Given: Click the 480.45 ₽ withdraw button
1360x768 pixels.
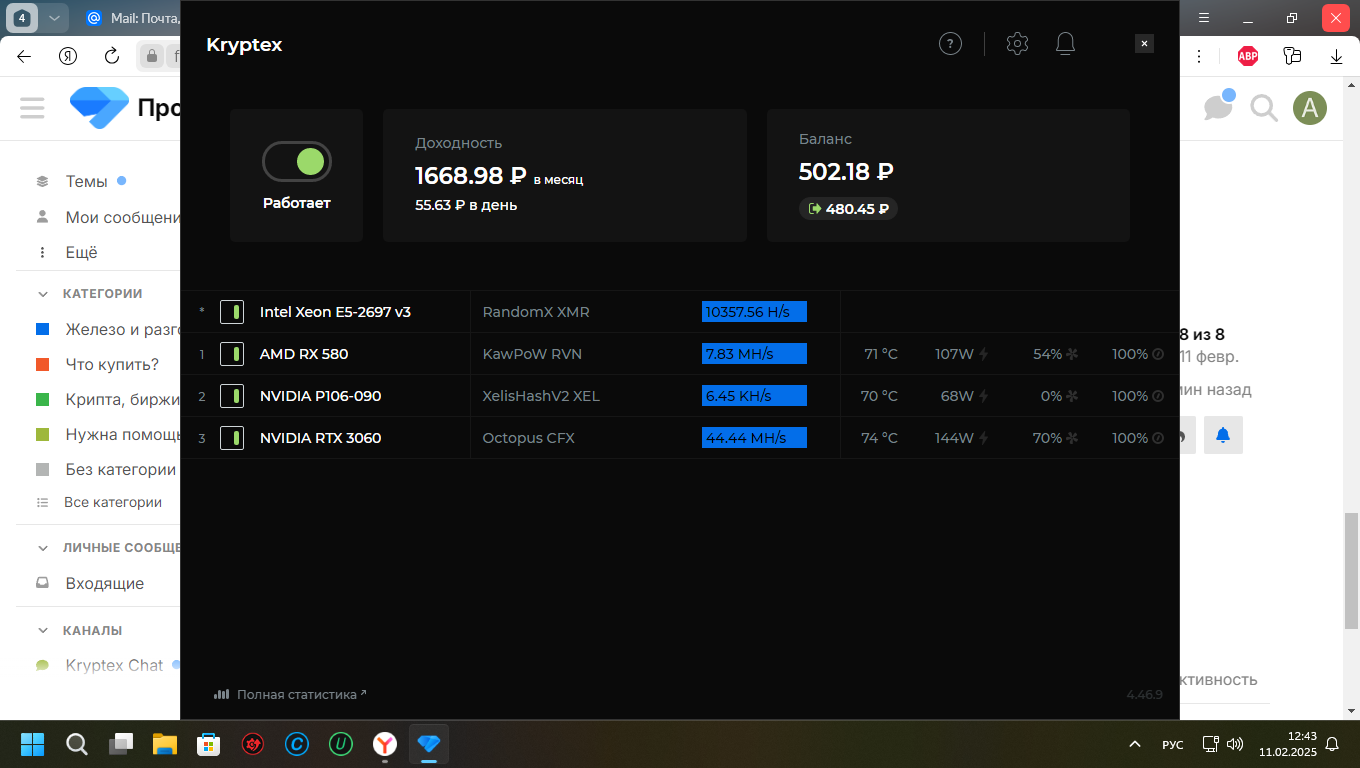Looking at the screenshot, I should tap(848, 209).
